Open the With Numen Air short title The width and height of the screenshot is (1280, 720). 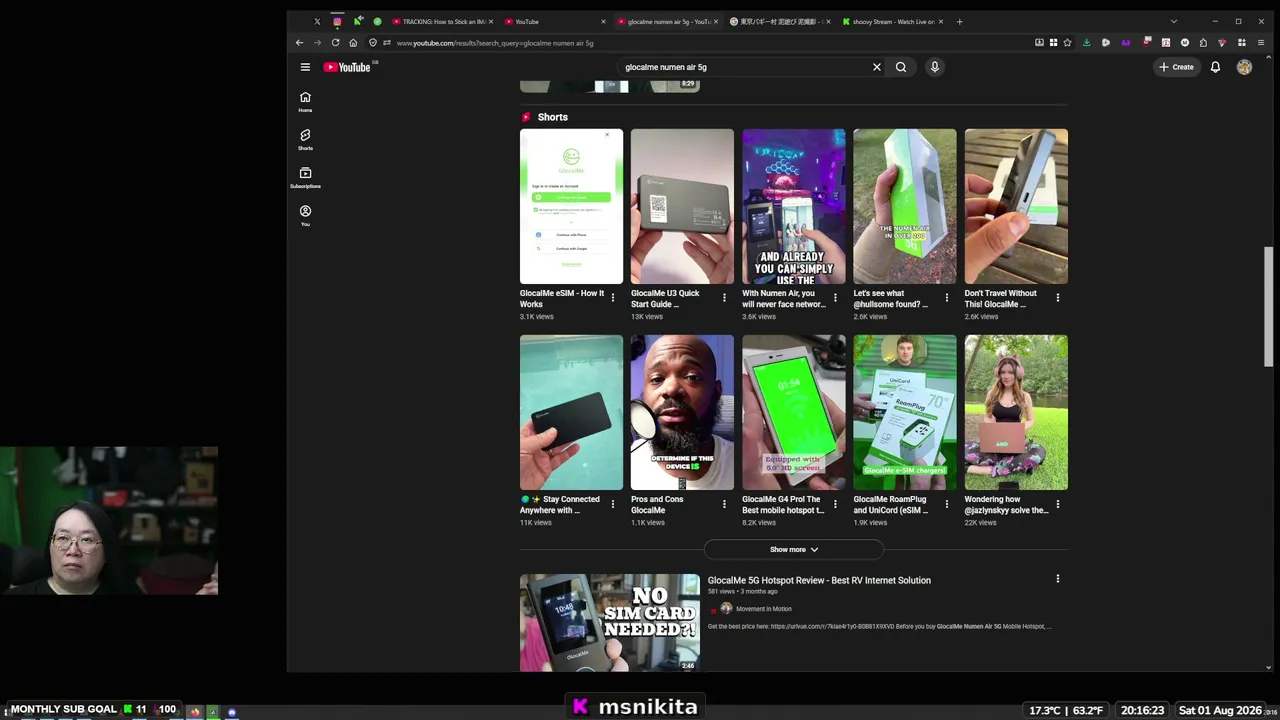tap(784, 298)
